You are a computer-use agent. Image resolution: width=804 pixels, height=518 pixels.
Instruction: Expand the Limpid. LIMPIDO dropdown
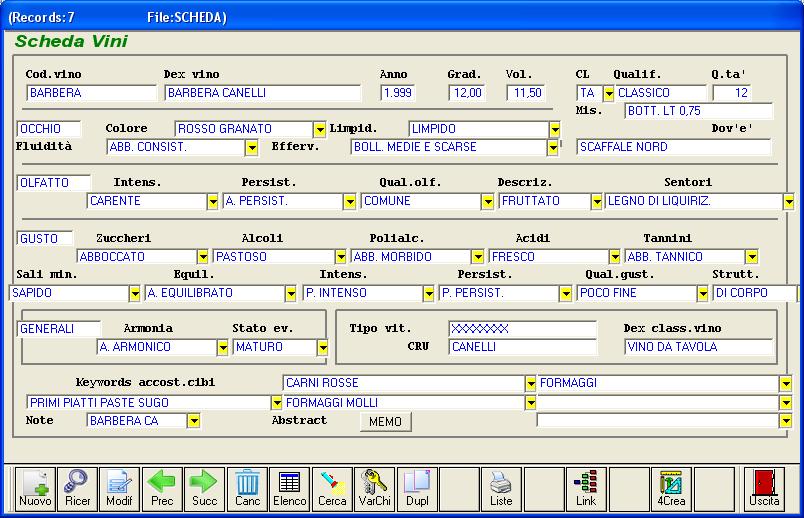tap(554, 129)
